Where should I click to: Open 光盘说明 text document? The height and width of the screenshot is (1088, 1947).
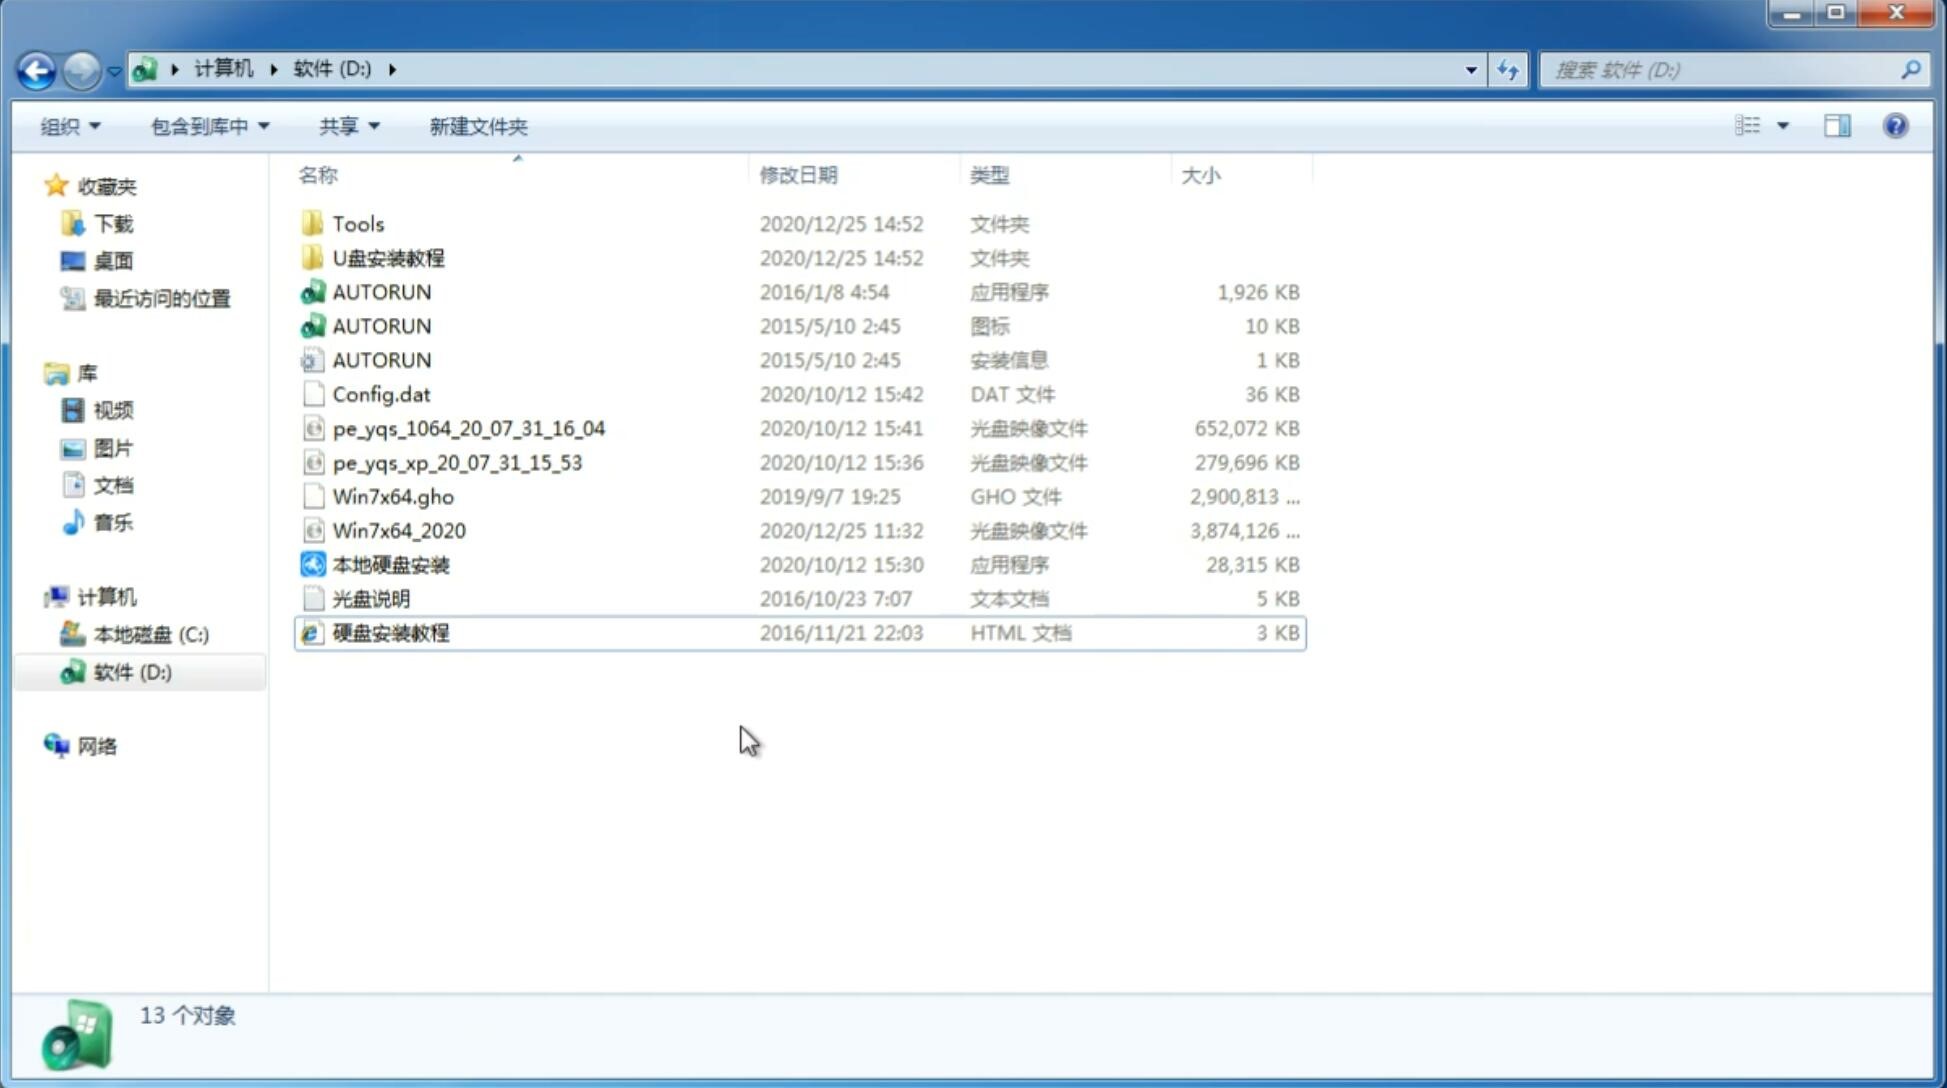[x=370, y=599]
